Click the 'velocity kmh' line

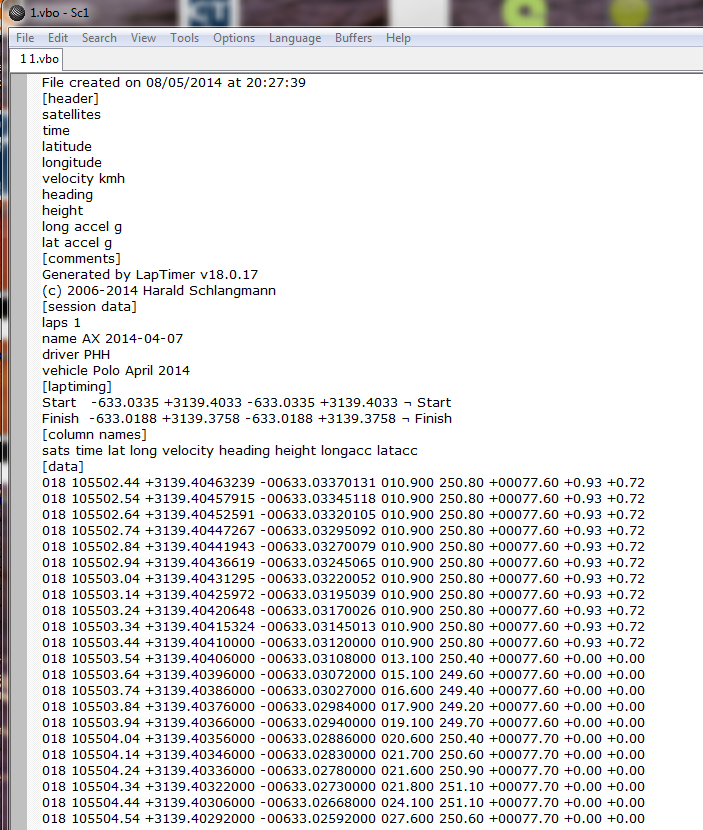(83, 178)
